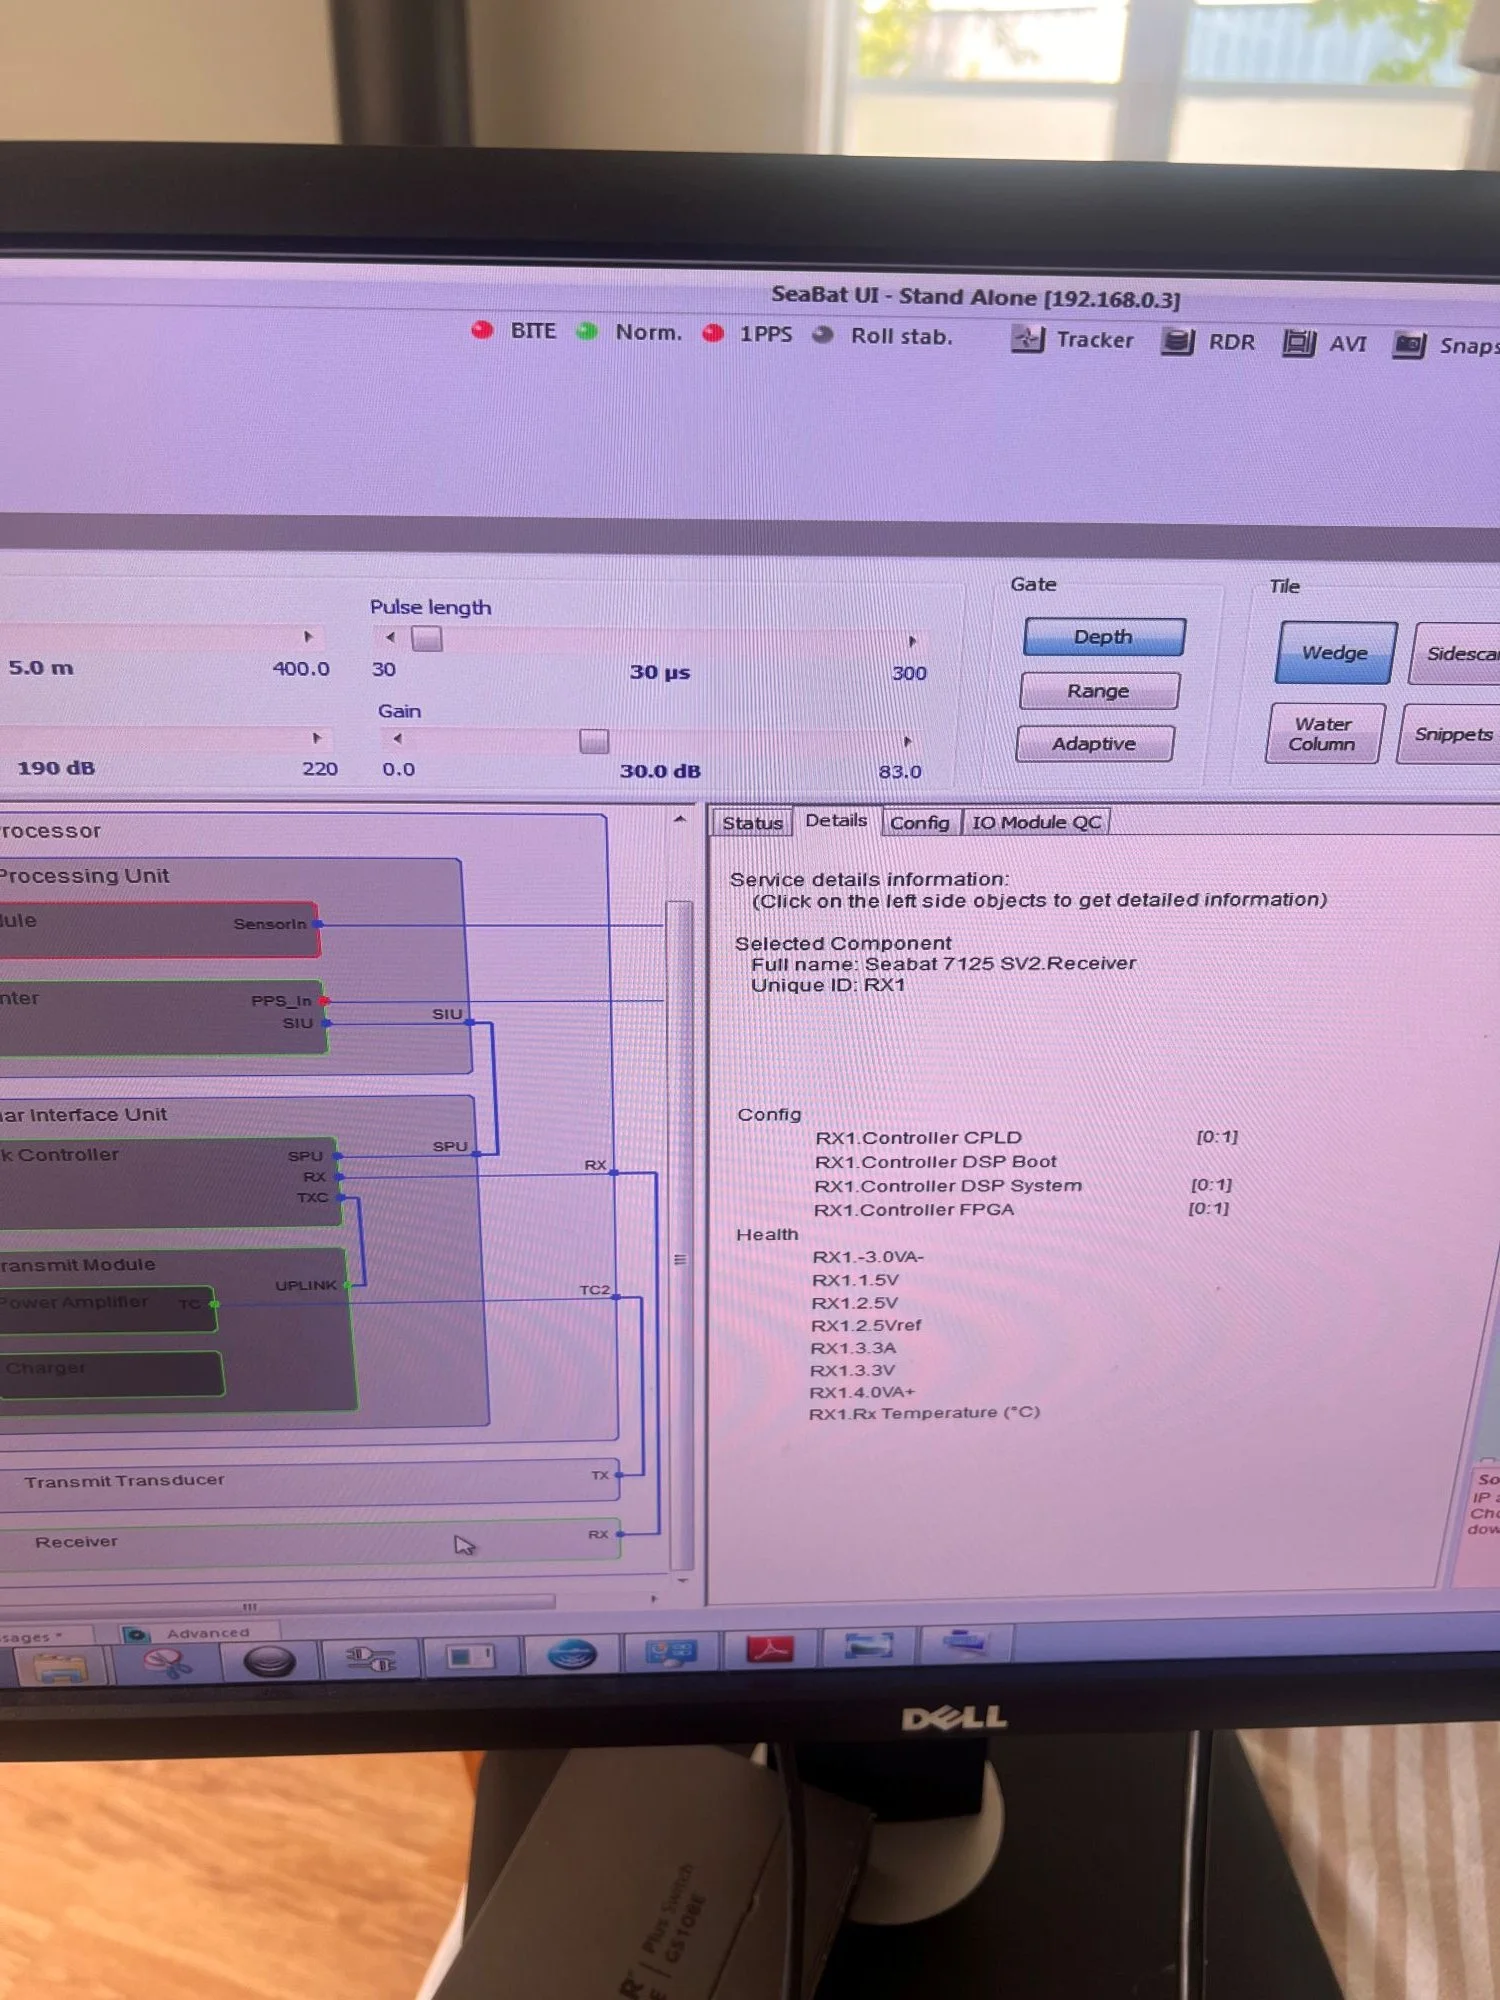
Task: Open File Explorer from the taskbar
Action: 62,1667
